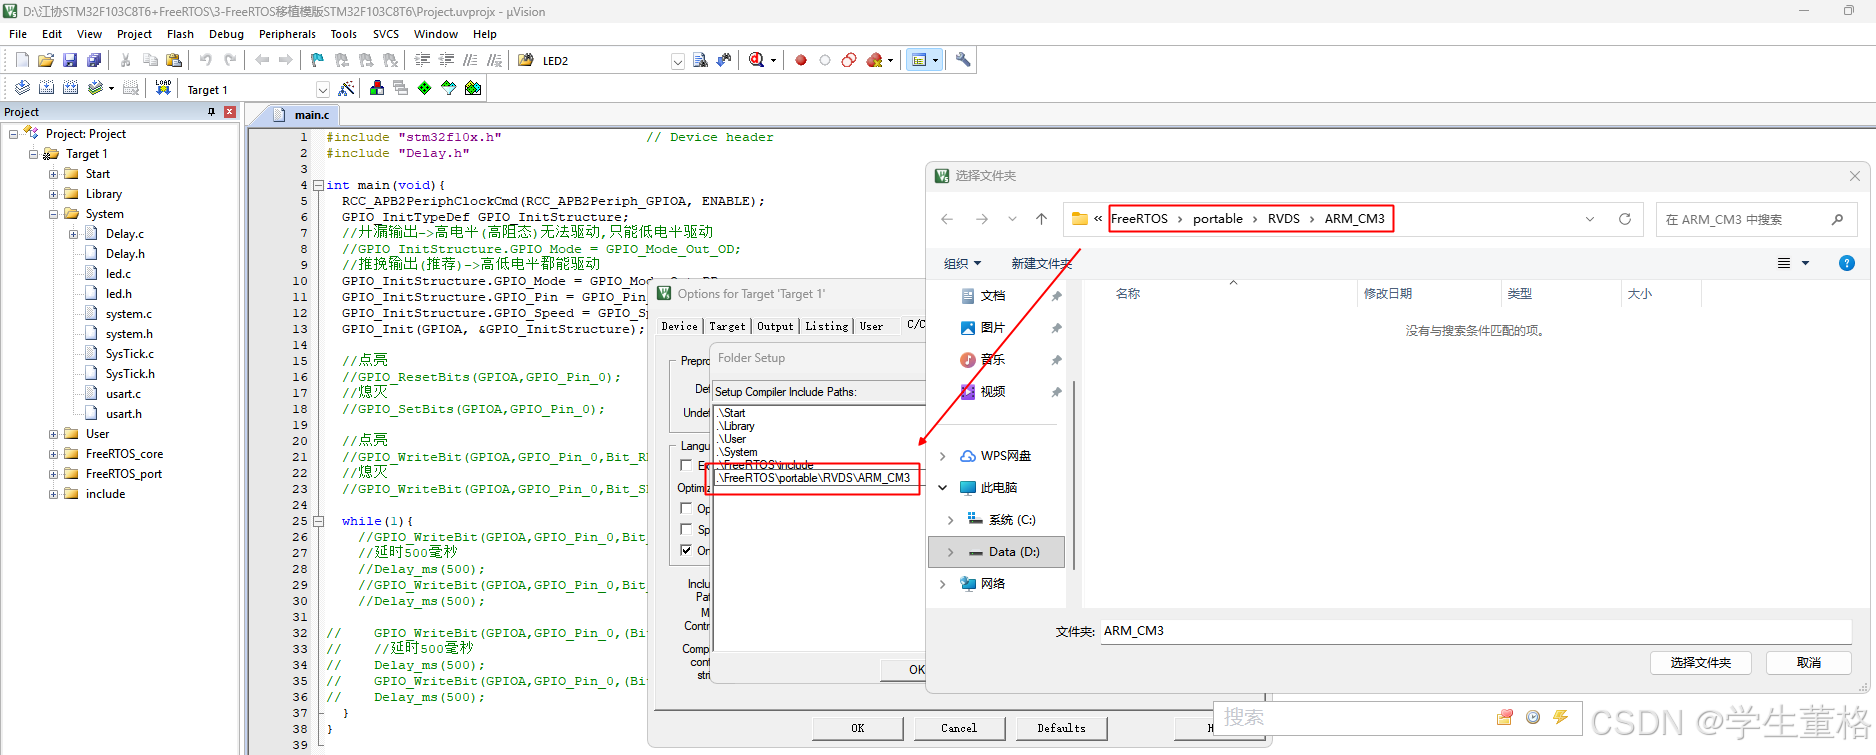Click the Build target icon
This screenshot has height=755, width=1876.
pos(46,88)
